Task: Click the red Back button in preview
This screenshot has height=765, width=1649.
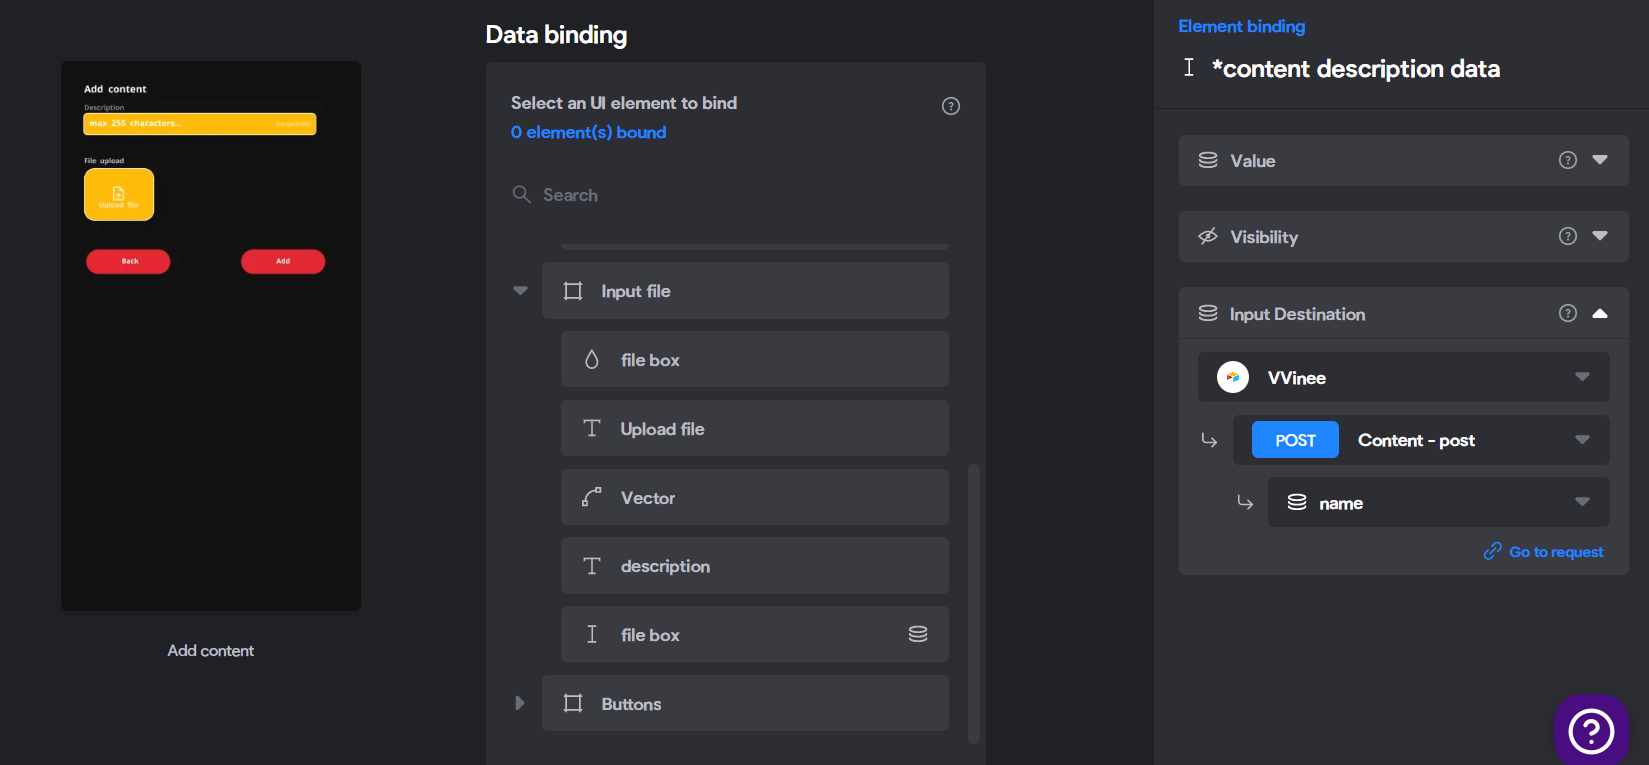Action: (128, 261)
